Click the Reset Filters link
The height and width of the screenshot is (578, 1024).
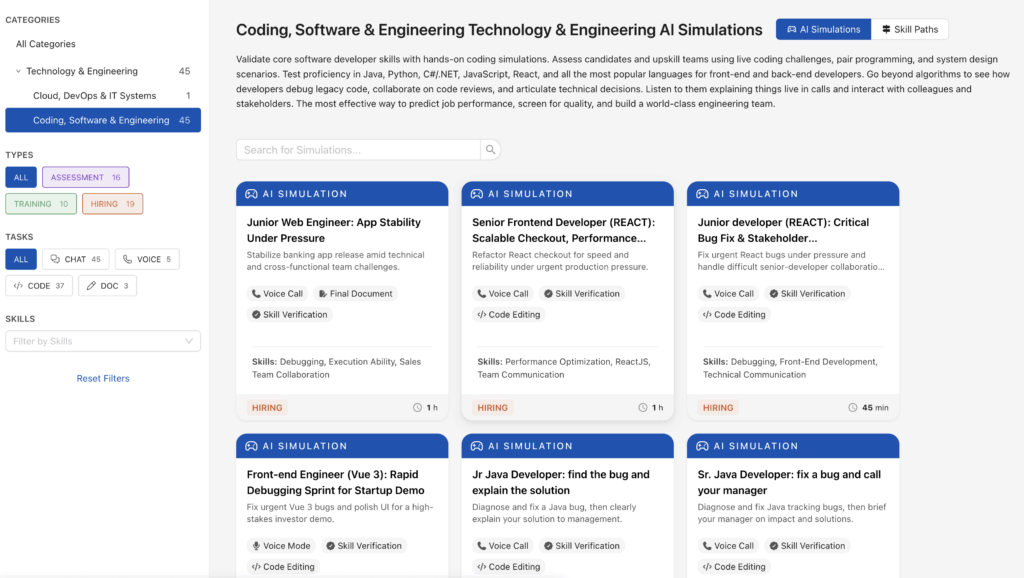(x=103, y=379)
